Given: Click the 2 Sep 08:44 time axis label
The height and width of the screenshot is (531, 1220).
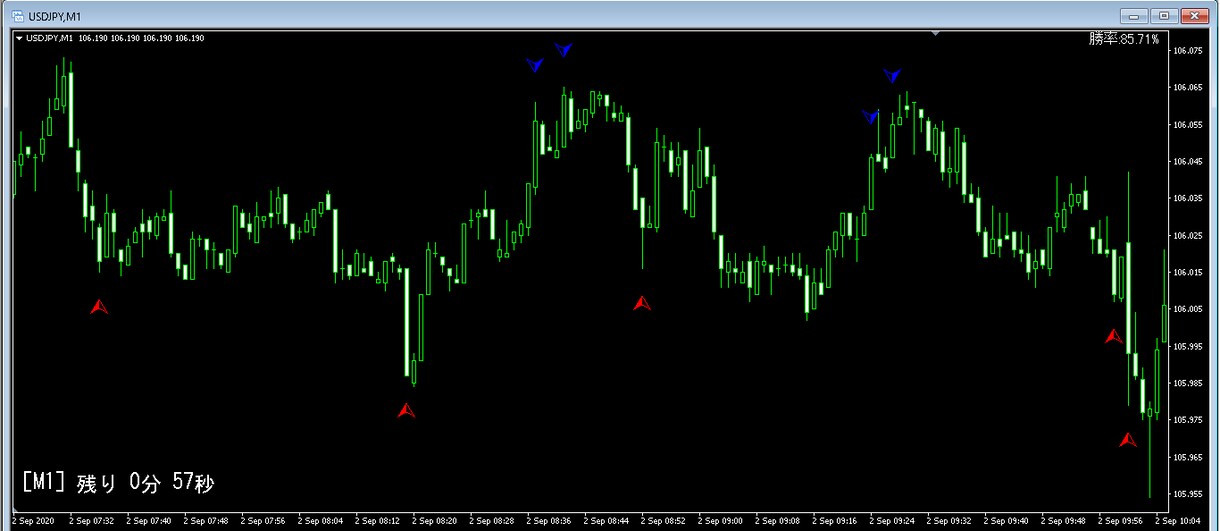Looking at the screenshot, I should [607, 521].
